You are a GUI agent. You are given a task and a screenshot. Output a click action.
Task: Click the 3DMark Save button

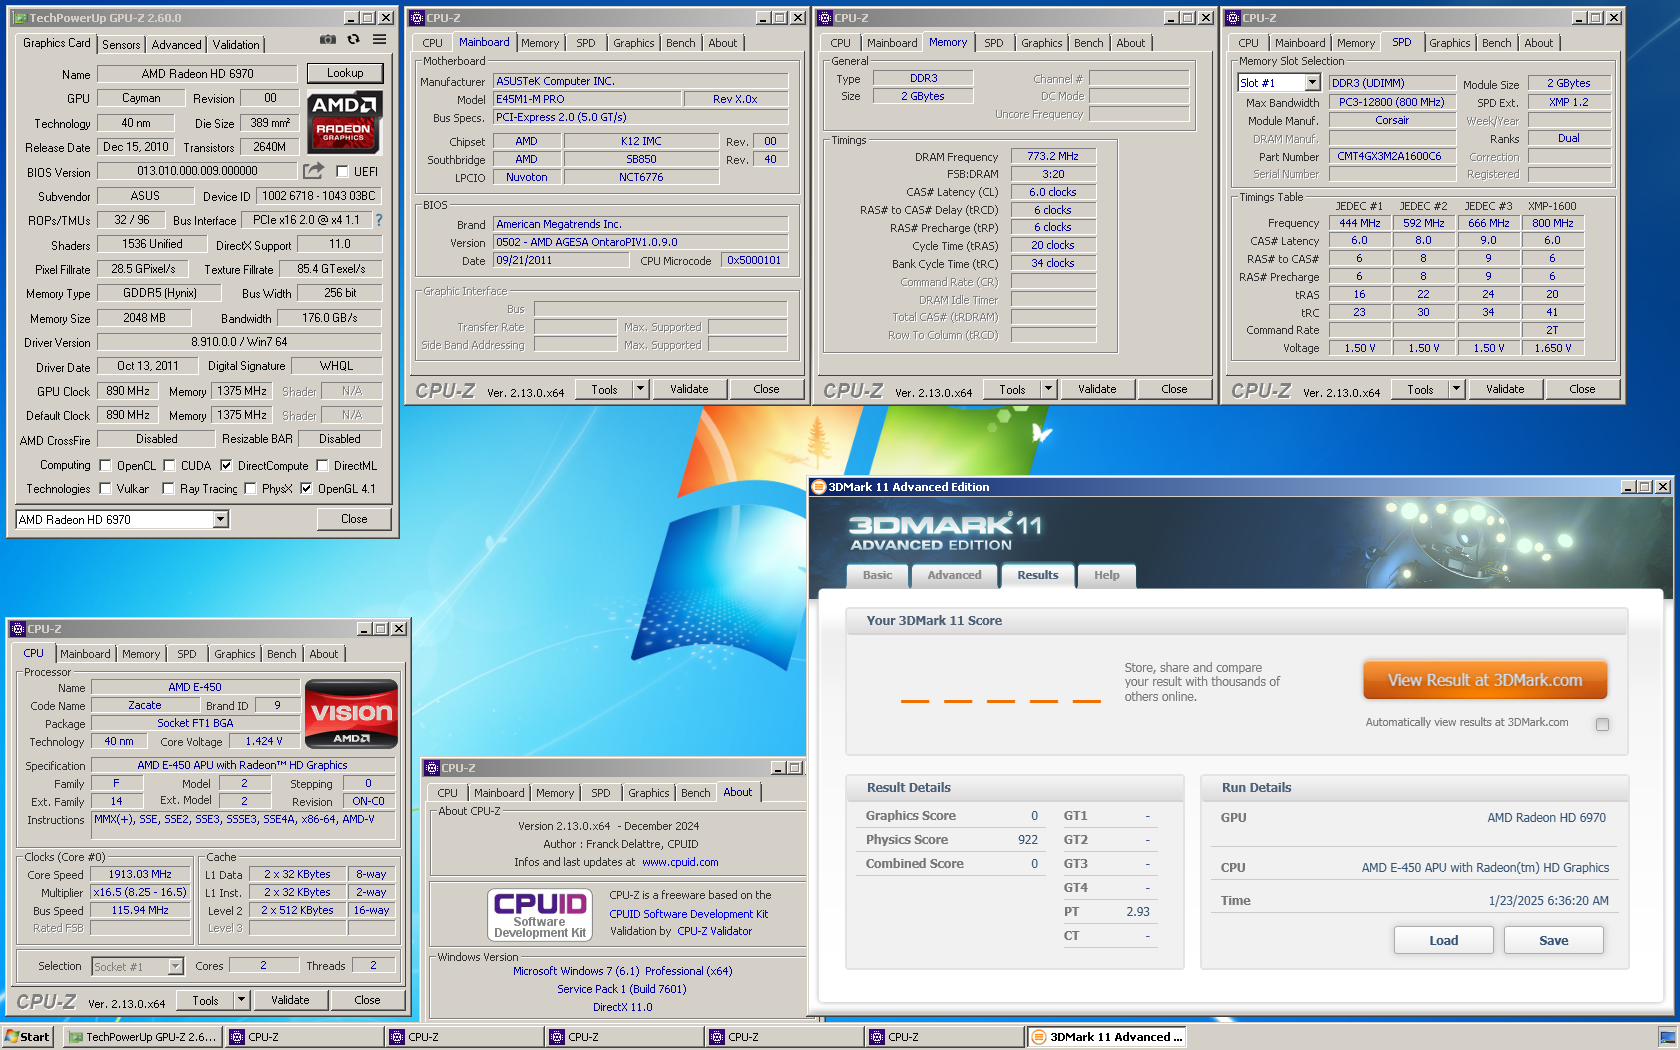(1553, 940)
